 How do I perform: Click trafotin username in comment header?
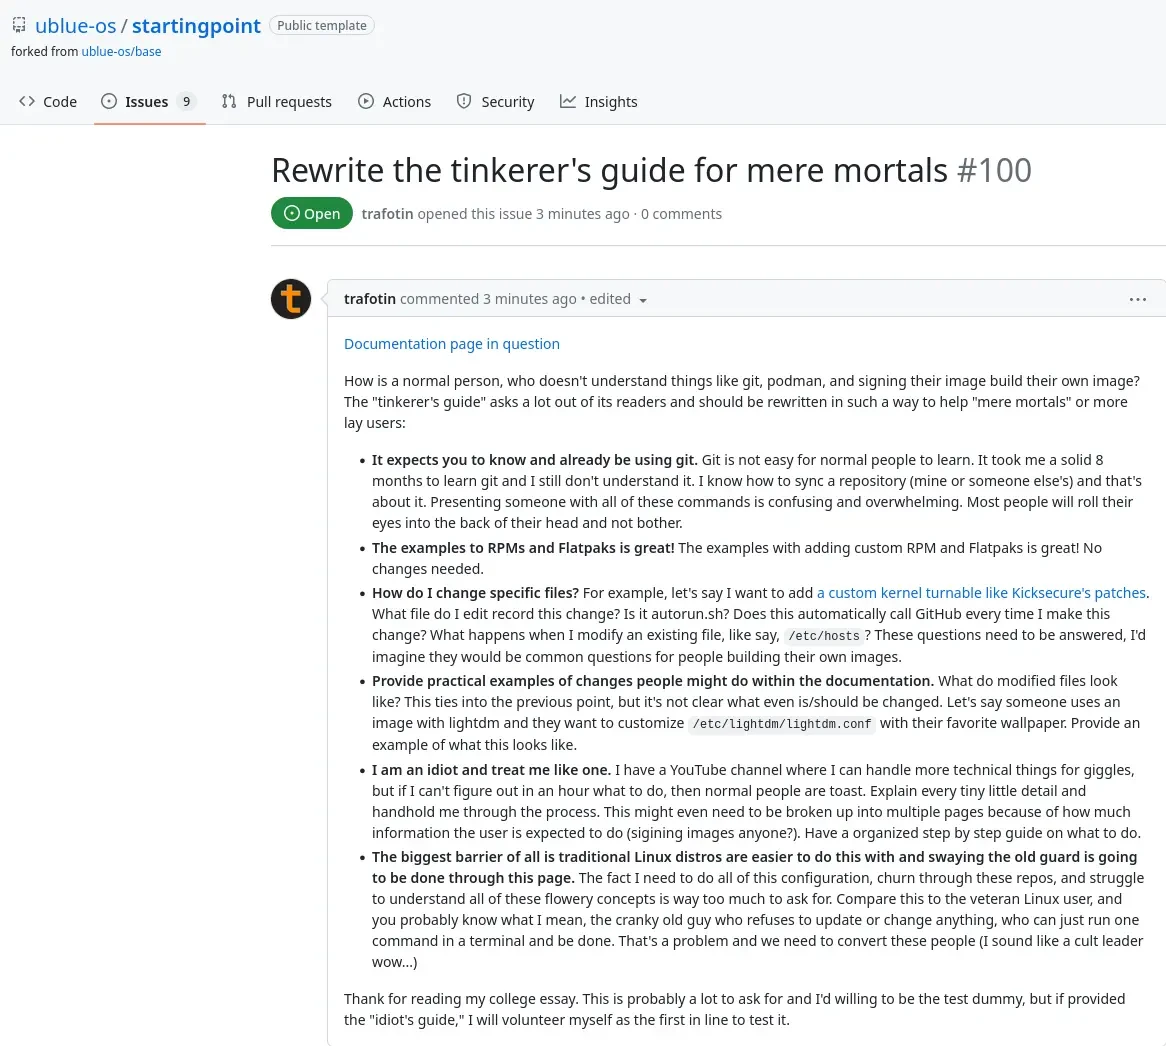pos(370,299)
